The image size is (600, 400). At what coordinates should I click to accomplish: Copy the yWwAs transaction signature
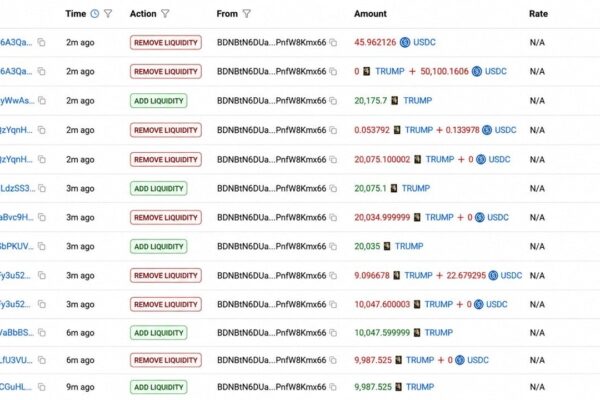pos(42,101)
